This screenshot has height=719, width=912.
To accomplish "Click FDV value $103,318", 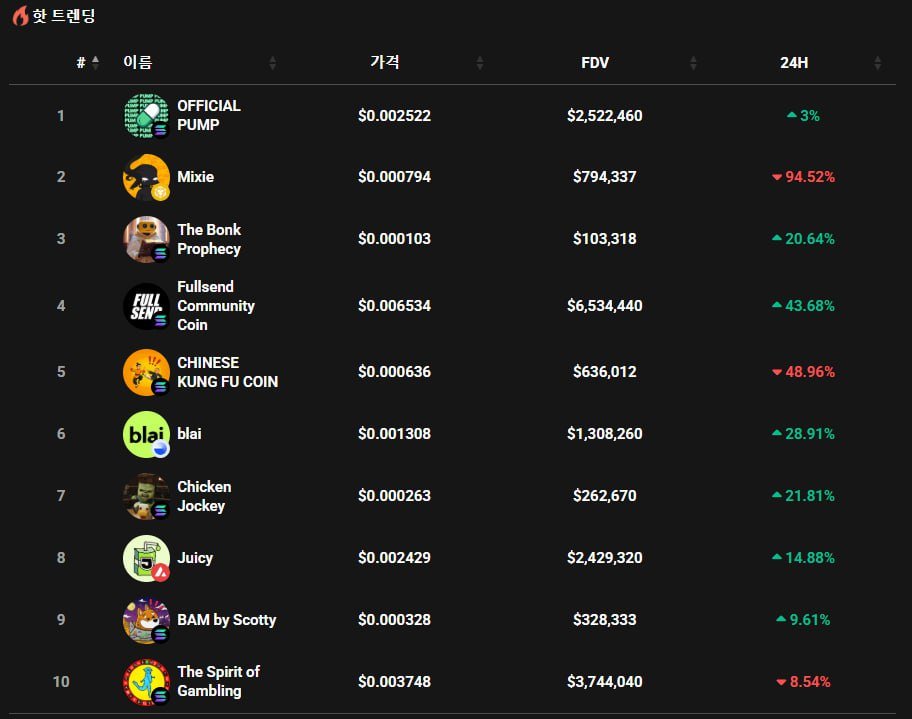I will pyautogui.click(x=605, y=239).
